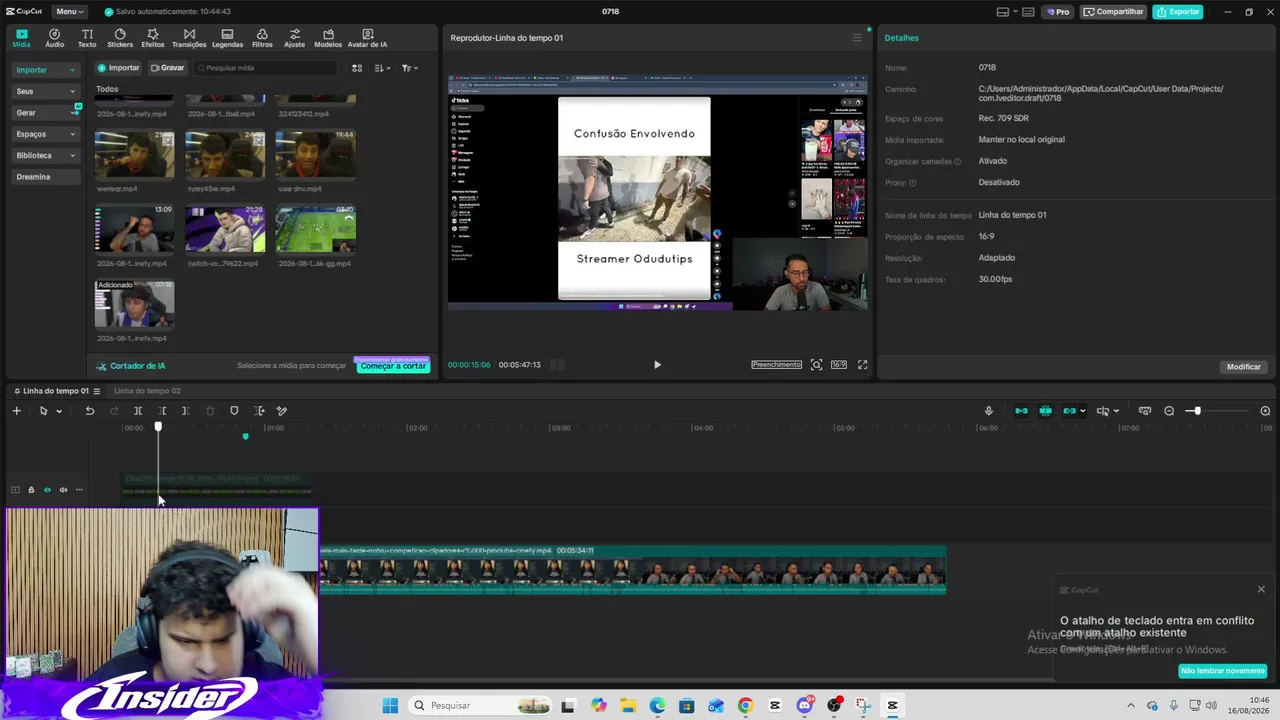Click the add-track plus icon in timeline toolbar
This screenshot has width=1280, height=720.
click(16, 411)
